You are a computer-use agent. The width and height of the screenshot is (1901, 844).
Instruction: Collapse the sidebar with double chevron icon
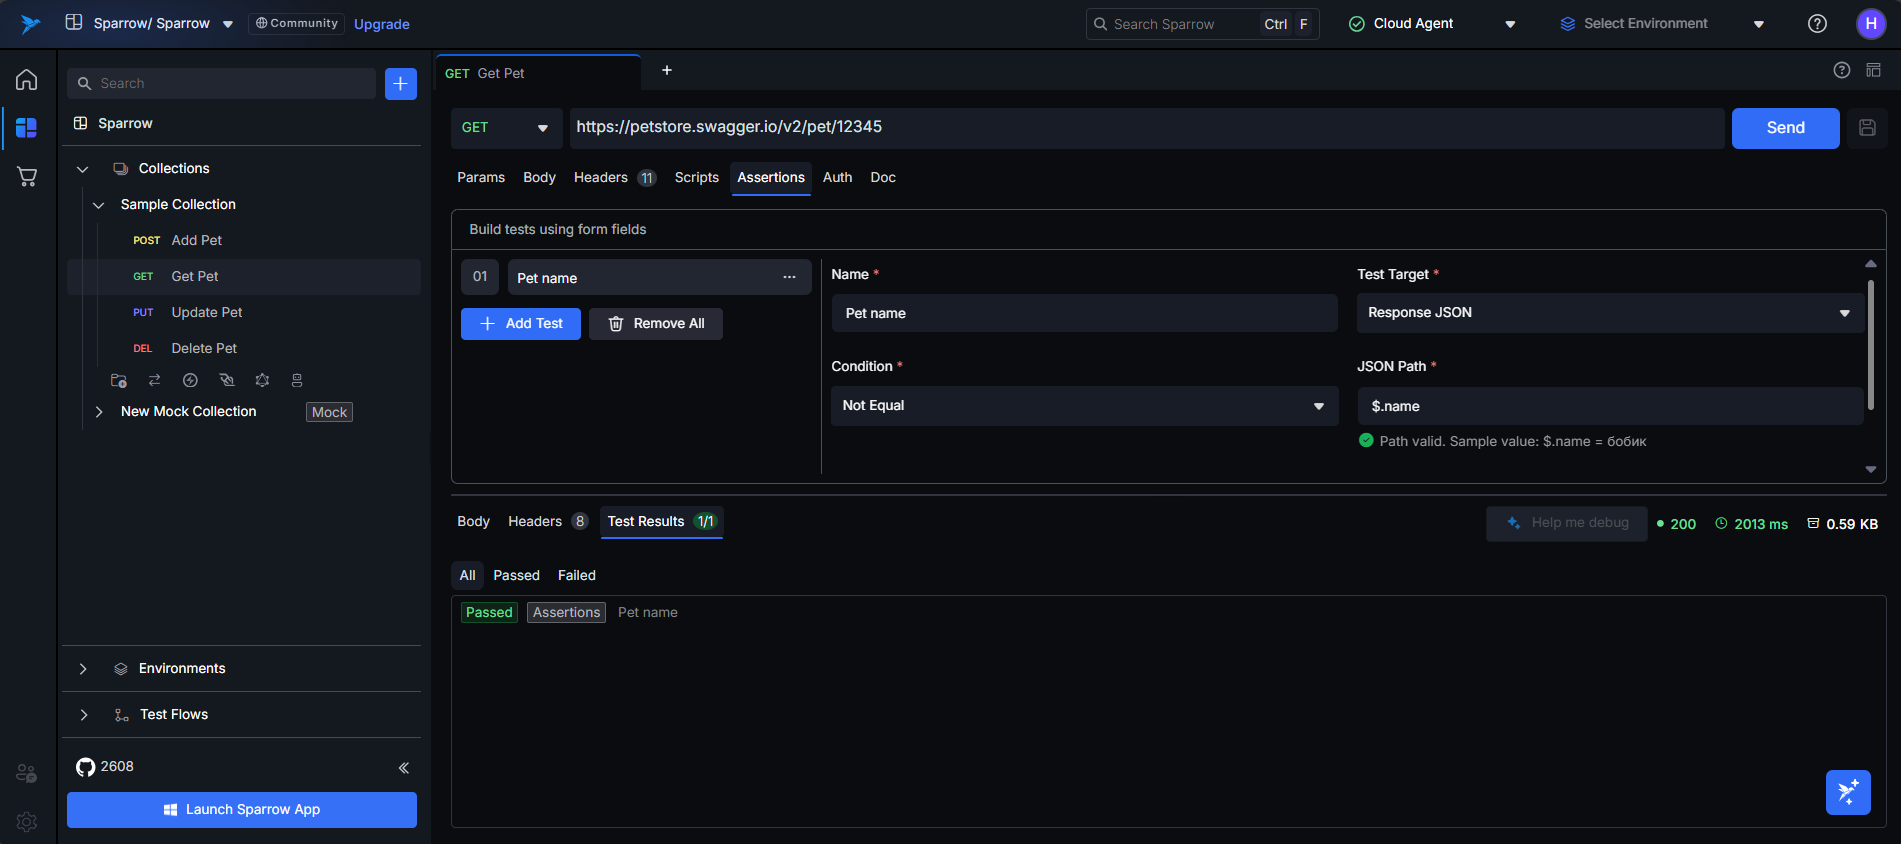tap(404, 768)
